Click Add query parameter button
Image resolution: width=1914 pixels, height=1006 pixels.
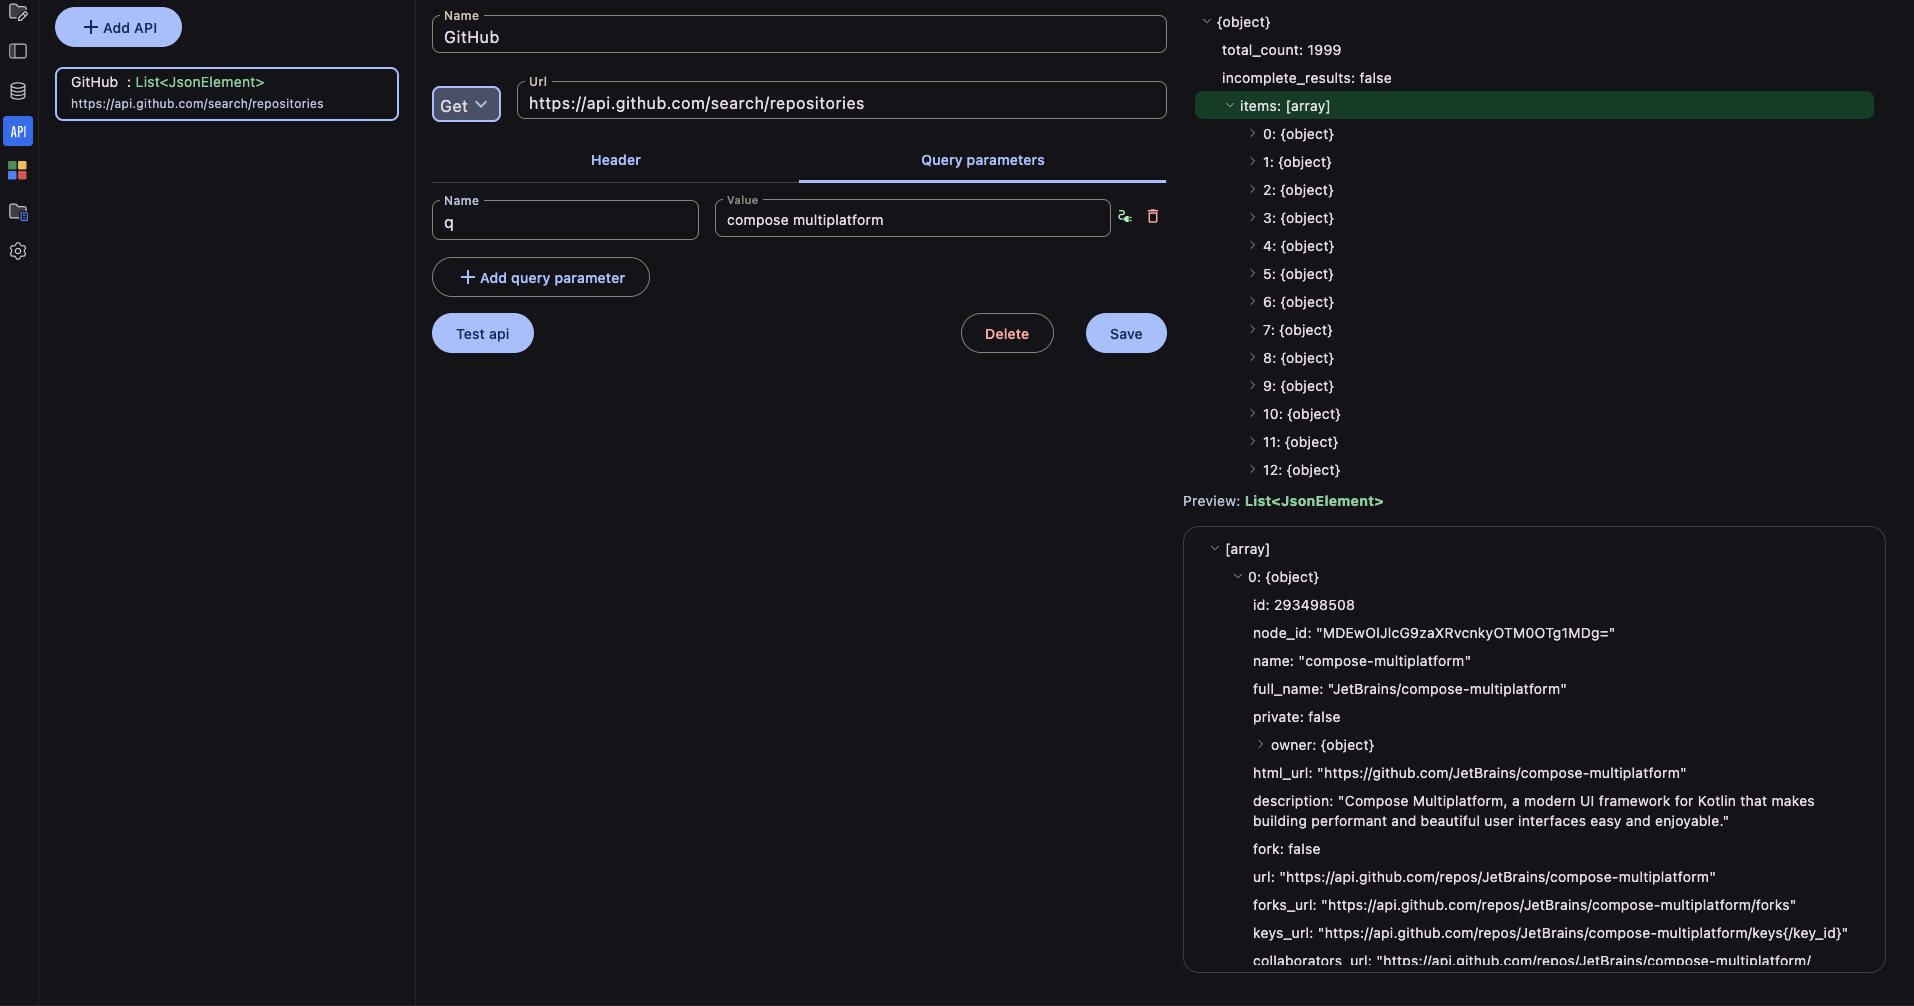pyautogui.click(x=541, y=277)
